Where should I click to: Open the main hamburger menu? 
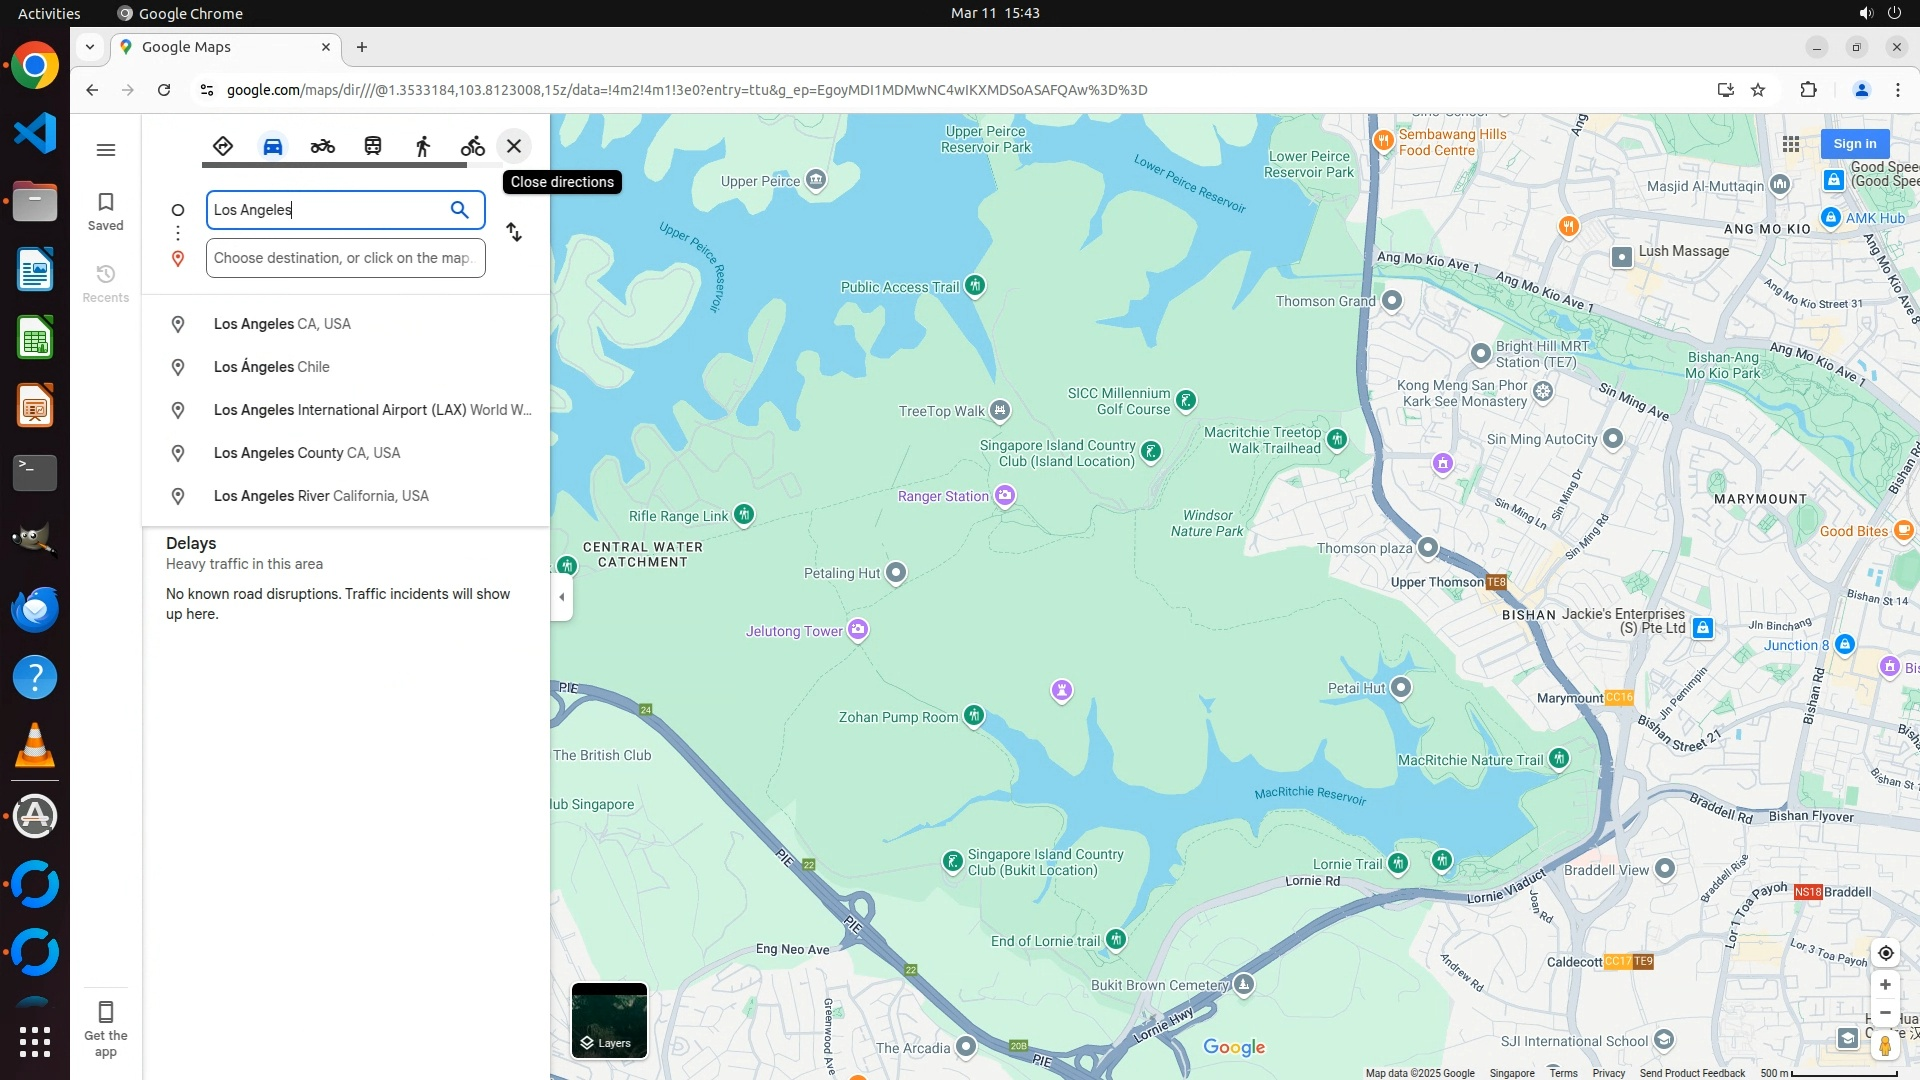(x=106, y=150)
